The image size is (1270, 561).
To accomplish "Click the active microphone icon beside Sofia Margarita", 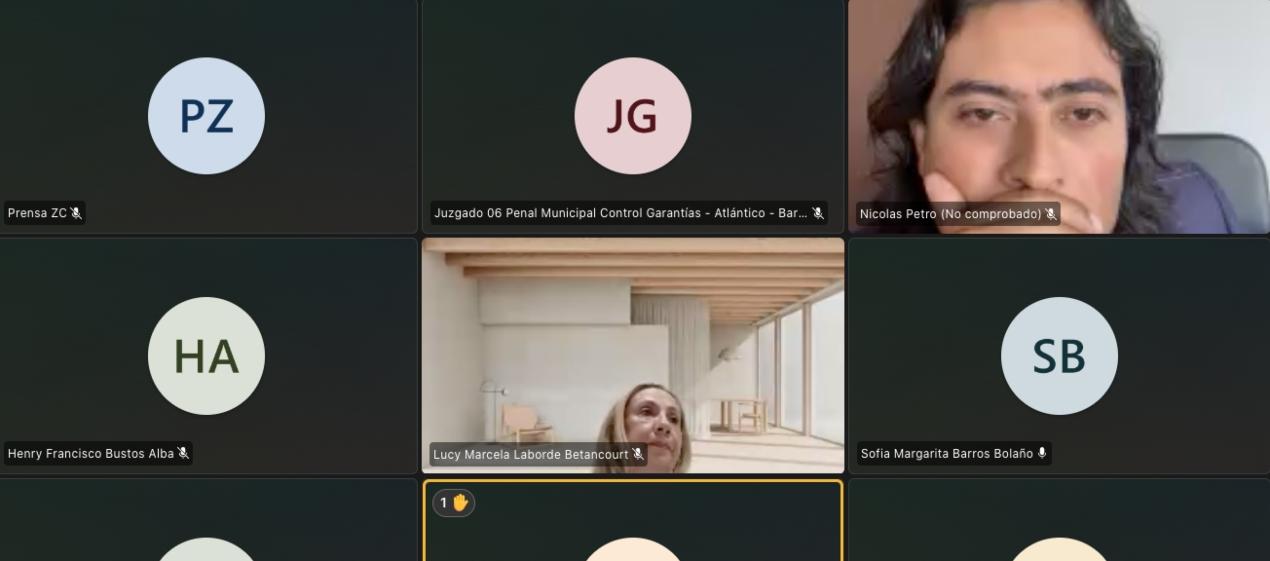I will point(1042,454).
